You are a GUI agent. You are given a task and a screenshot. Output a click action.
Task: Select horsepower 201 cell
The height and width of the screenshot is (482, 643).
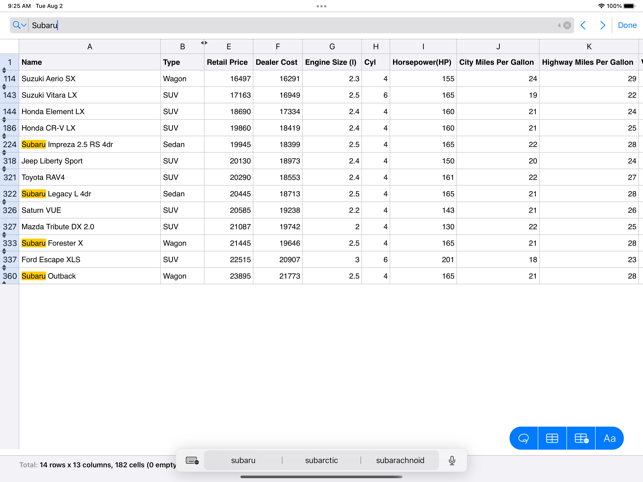[x=423, y=260]
